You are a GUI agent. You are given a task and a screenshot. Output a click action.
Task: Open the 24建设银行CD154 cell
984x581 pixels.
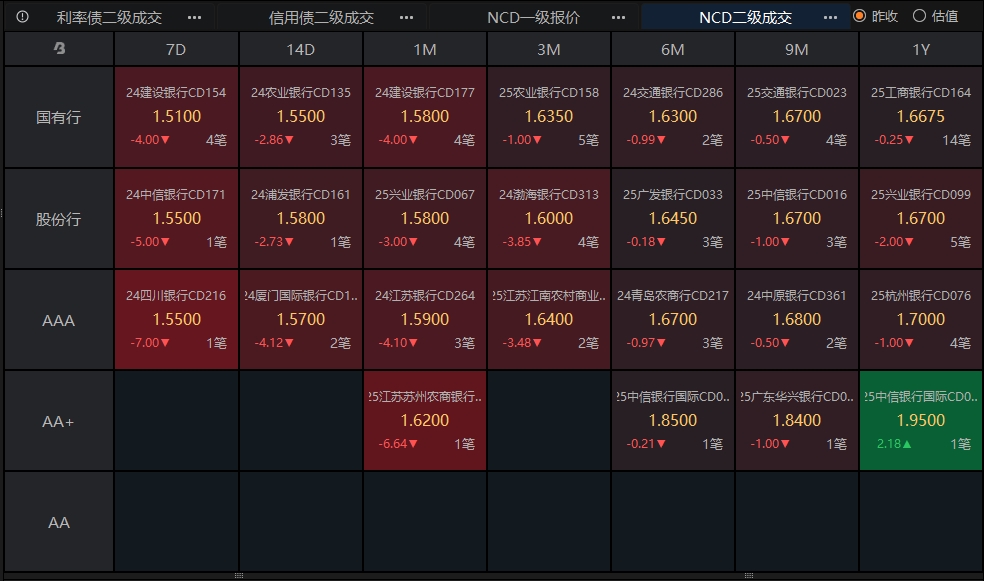(176, 117)
